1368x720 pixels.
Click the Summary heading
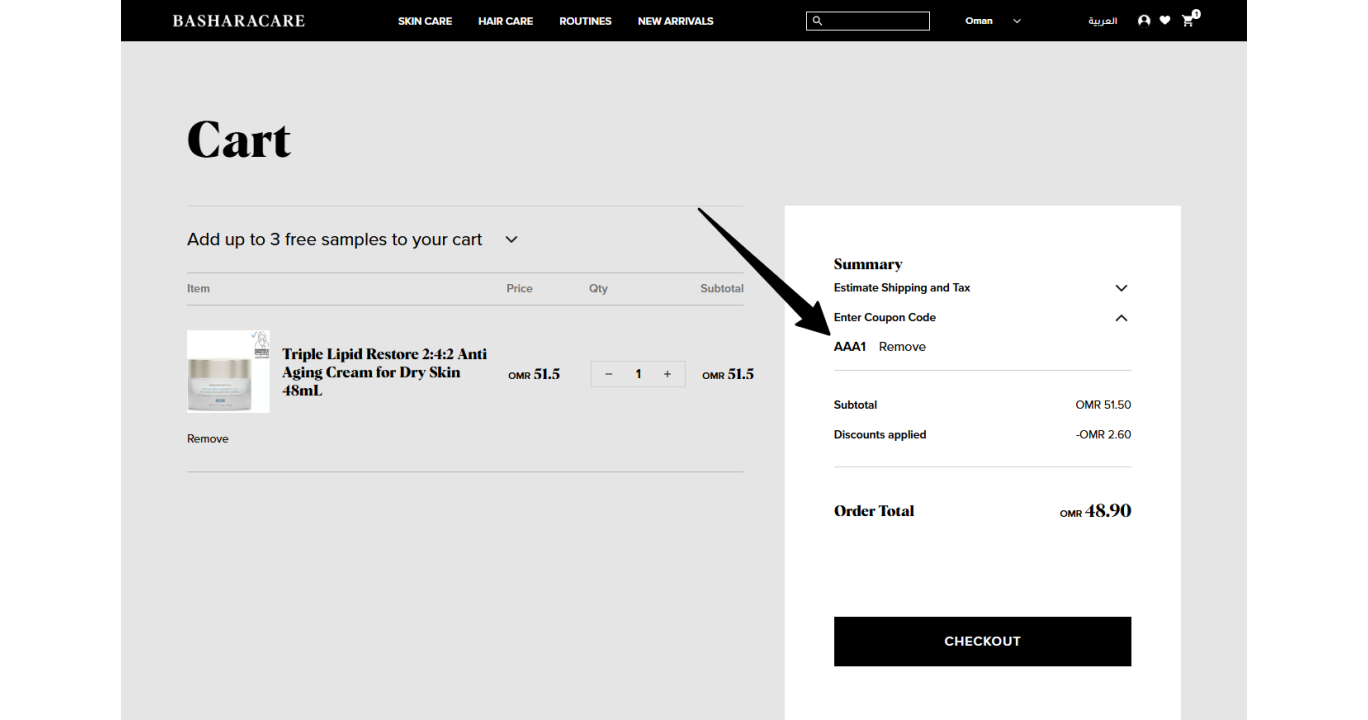point(868,264)
